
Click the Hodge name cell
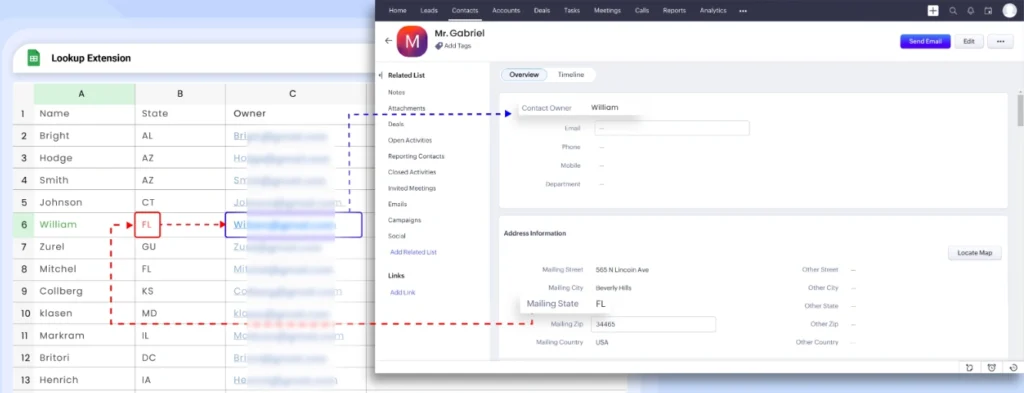pyautogui.click(x=84, y=158)
